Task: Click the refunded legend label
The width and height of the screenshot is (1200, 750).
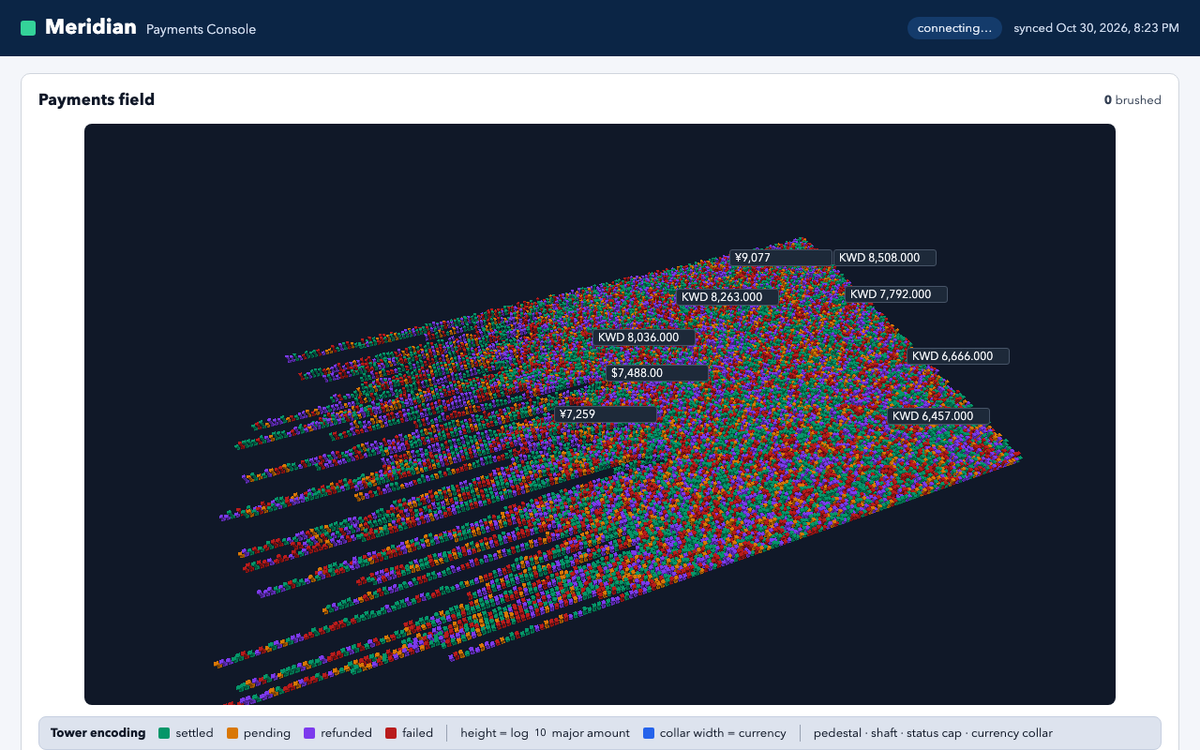Action: pos(346,733)
